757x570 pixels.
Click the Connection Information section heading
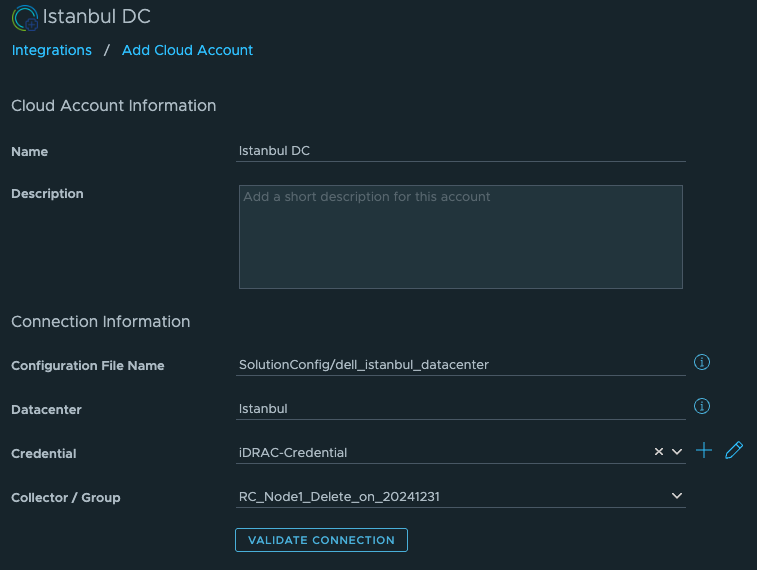coord(100,321)
